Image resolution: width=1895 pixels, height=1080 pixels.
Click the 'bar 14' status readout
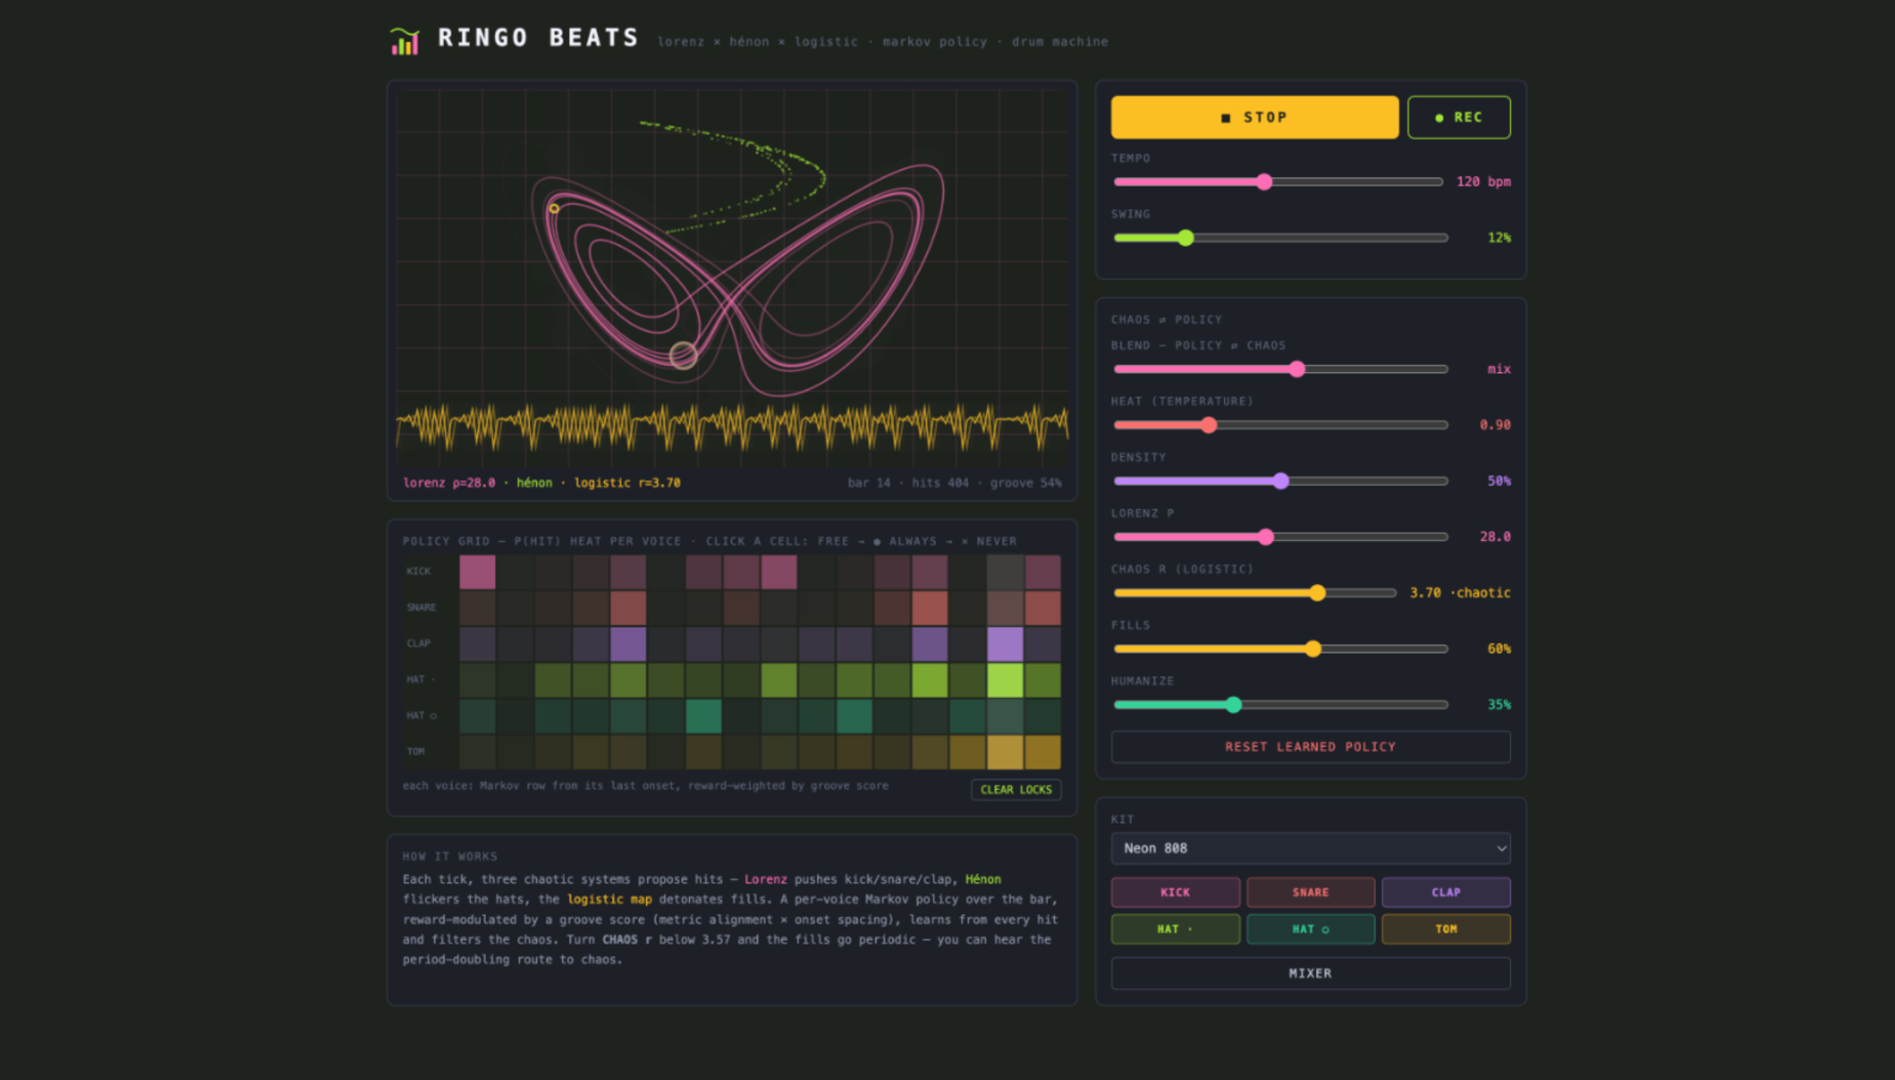click(869, 483)
